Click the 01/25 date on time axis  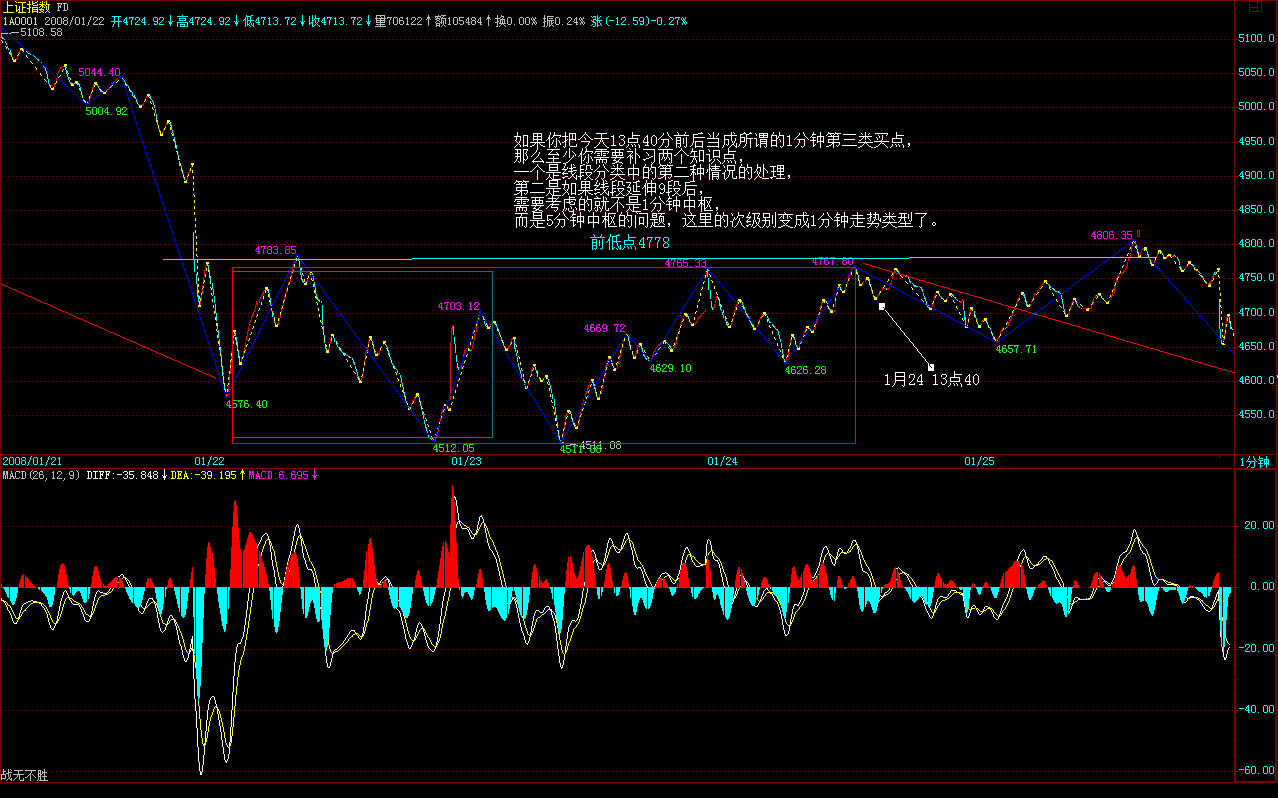[979, 461]
